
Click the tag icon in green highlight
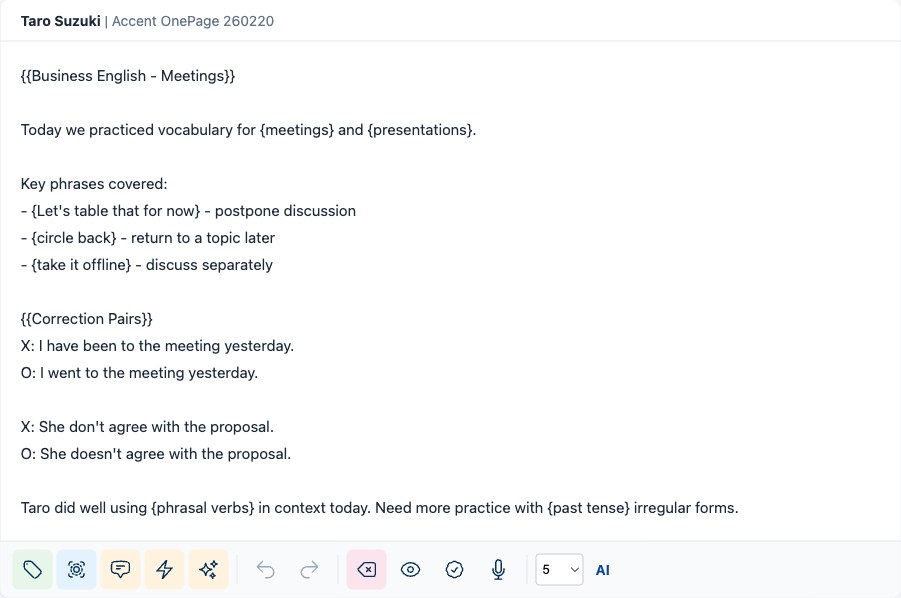(x=32, y=569)
